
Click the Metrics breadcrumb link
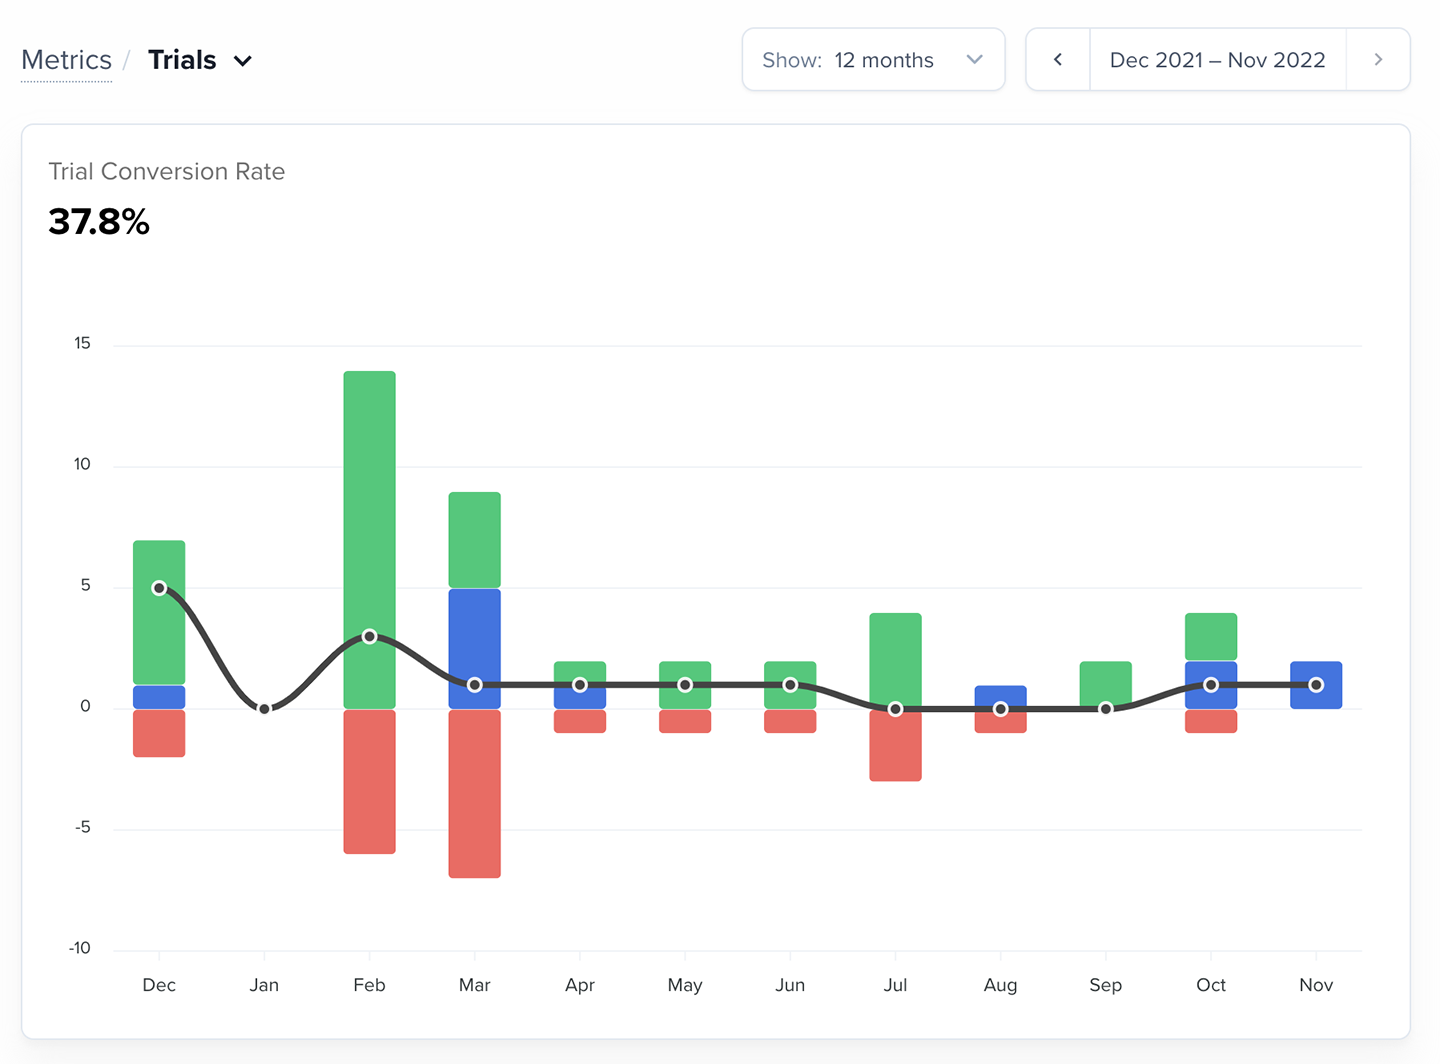tap(66, 60)
